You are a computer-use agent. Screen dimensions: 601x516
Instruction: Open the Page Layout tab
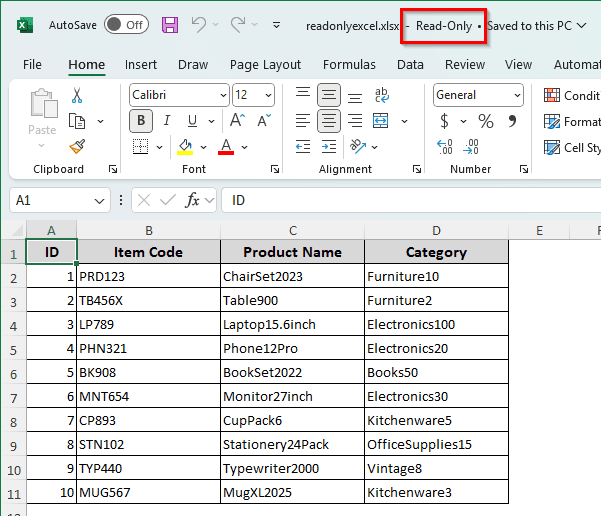click(265, 65)
